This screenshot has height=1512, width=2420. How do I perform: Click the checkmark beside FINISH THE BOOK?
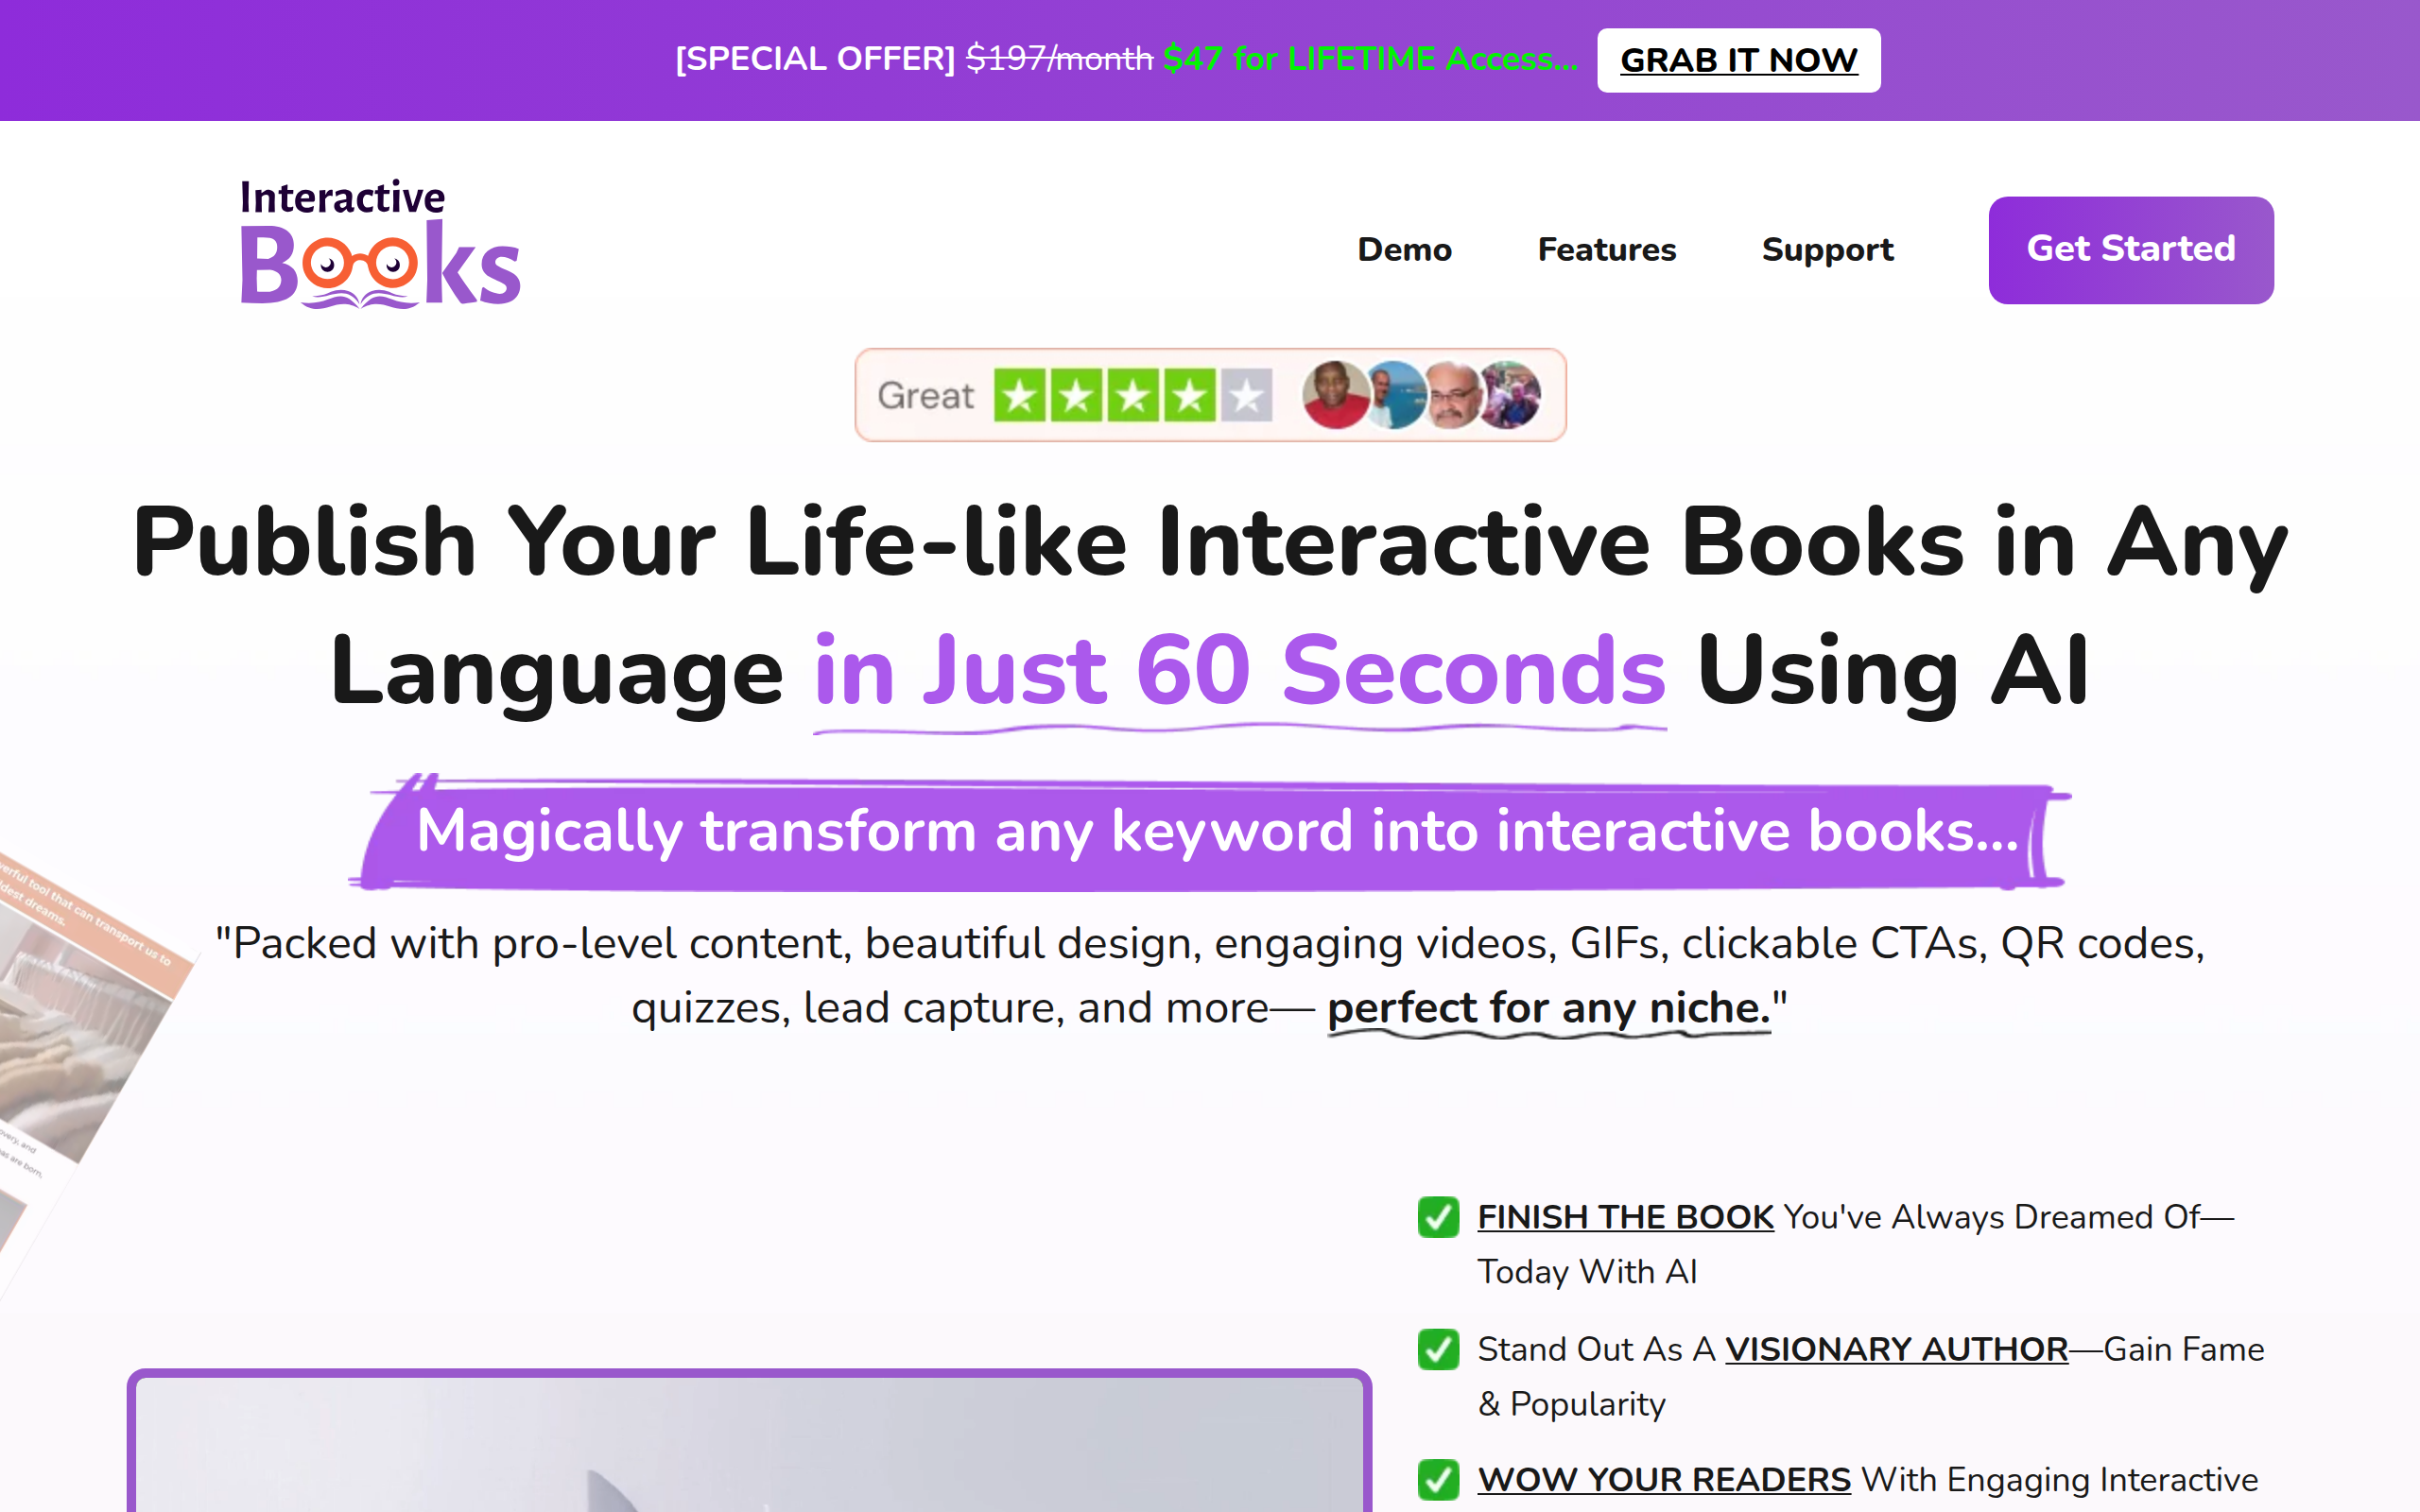[1438, 1219]
